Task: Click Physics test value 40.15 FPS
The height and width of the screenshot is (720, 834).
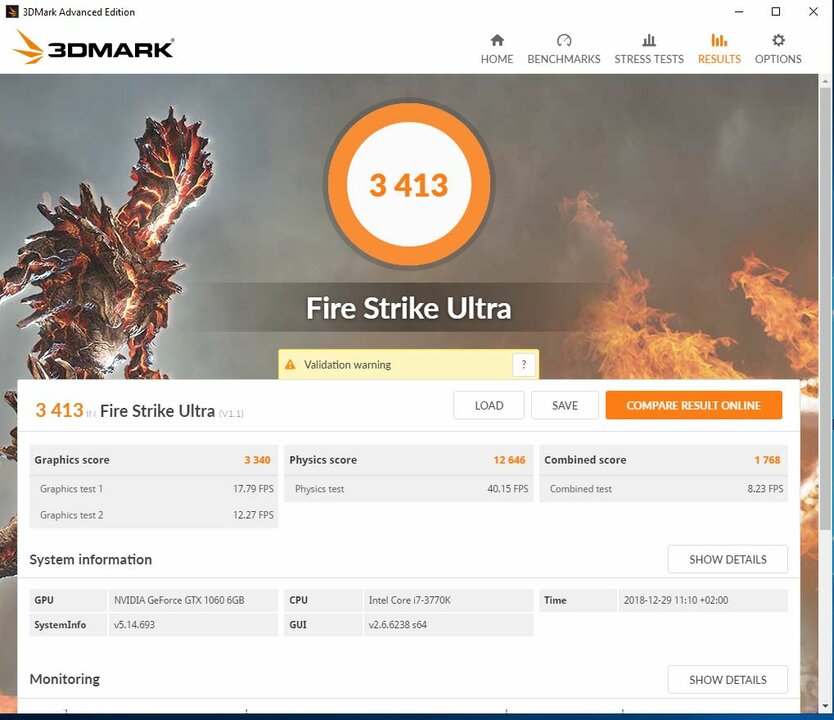Action: (x=508, y=489)
